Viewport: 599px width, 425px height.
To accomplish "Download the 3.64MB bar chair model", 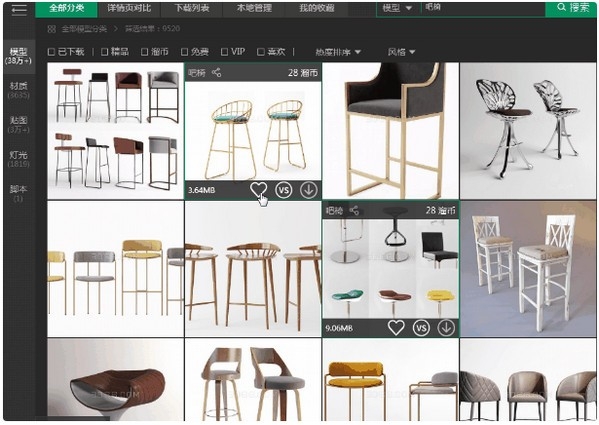I will 308,190.
